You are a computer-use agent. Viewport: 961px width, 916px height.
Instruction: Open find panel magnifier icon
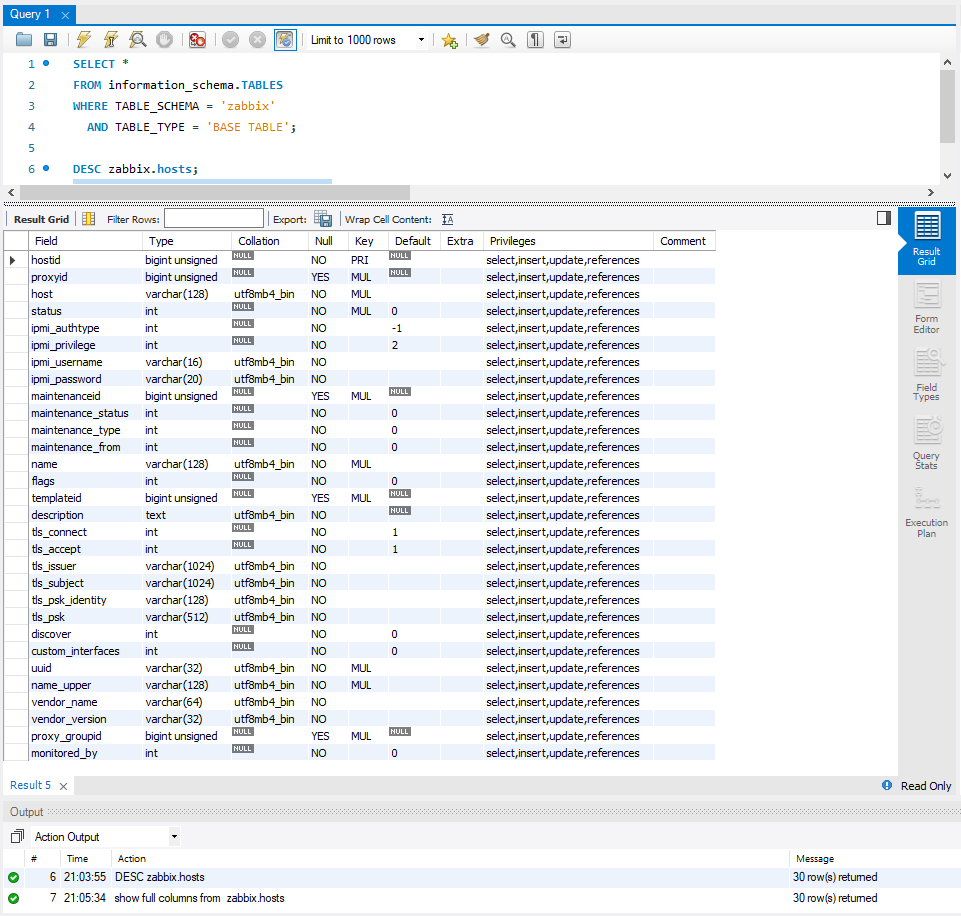508,40
